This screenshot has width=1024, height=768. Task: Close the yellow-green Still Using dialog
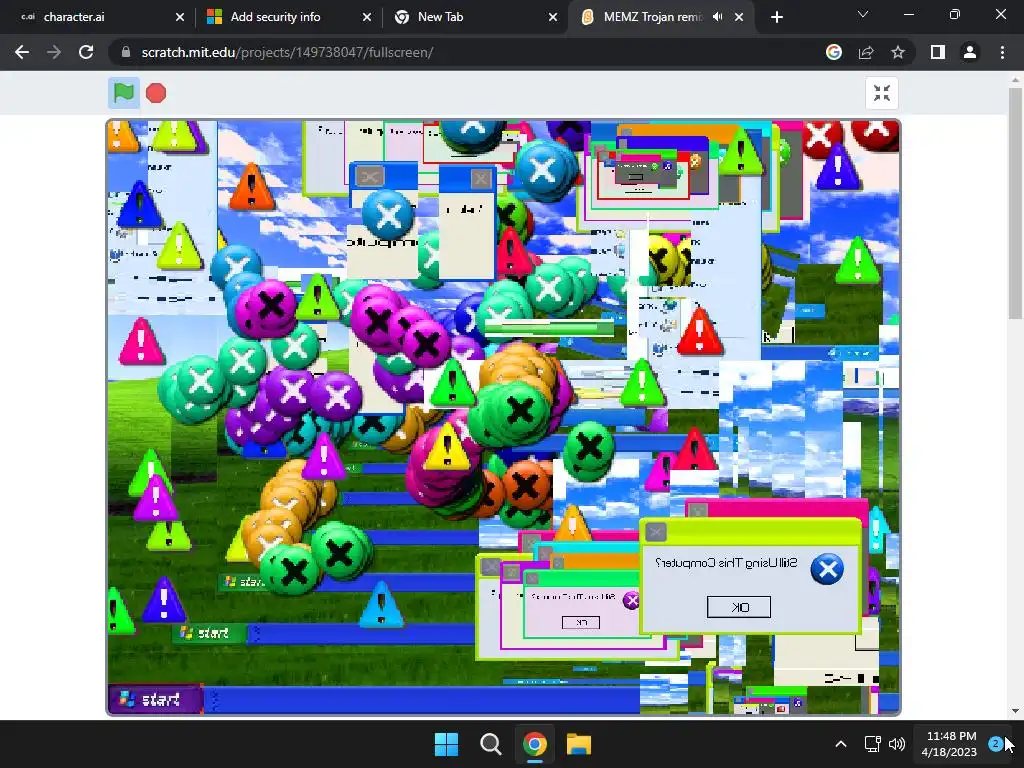coord(656,532)
